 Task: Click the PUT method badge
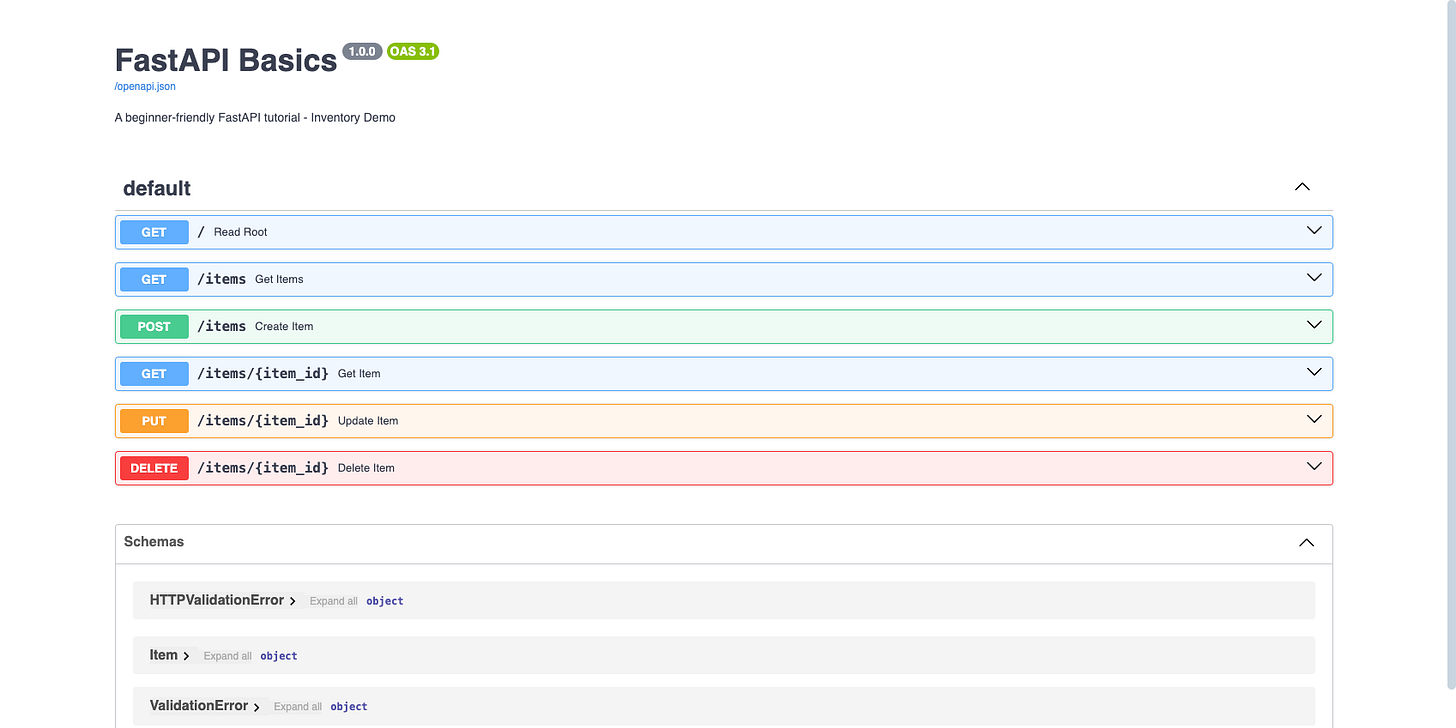[154, 421]
